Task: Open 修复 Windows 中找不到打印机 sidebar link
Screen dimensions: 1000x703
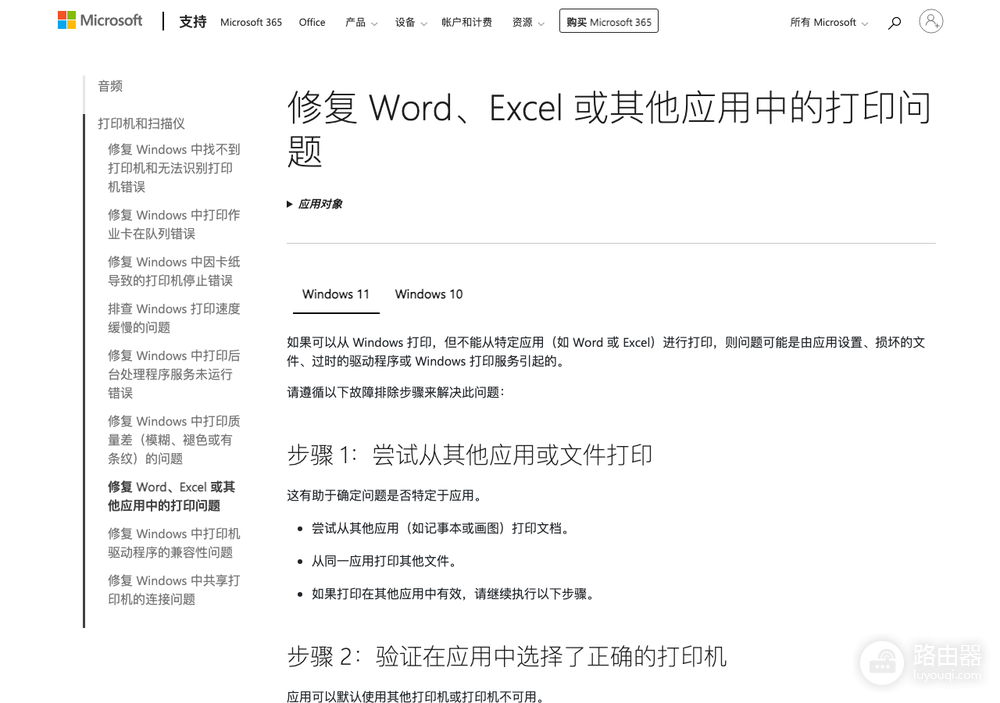Action: pyautogui.click(x=173, y=168)
